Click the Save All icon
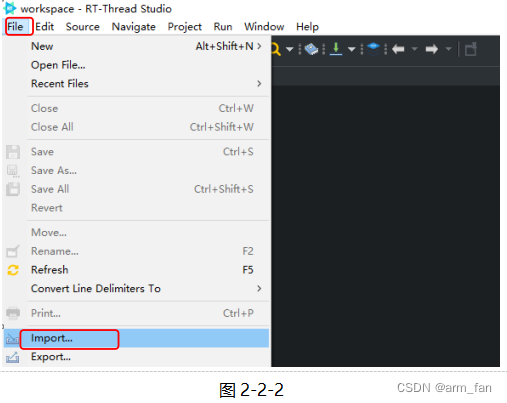 (13, 189)
